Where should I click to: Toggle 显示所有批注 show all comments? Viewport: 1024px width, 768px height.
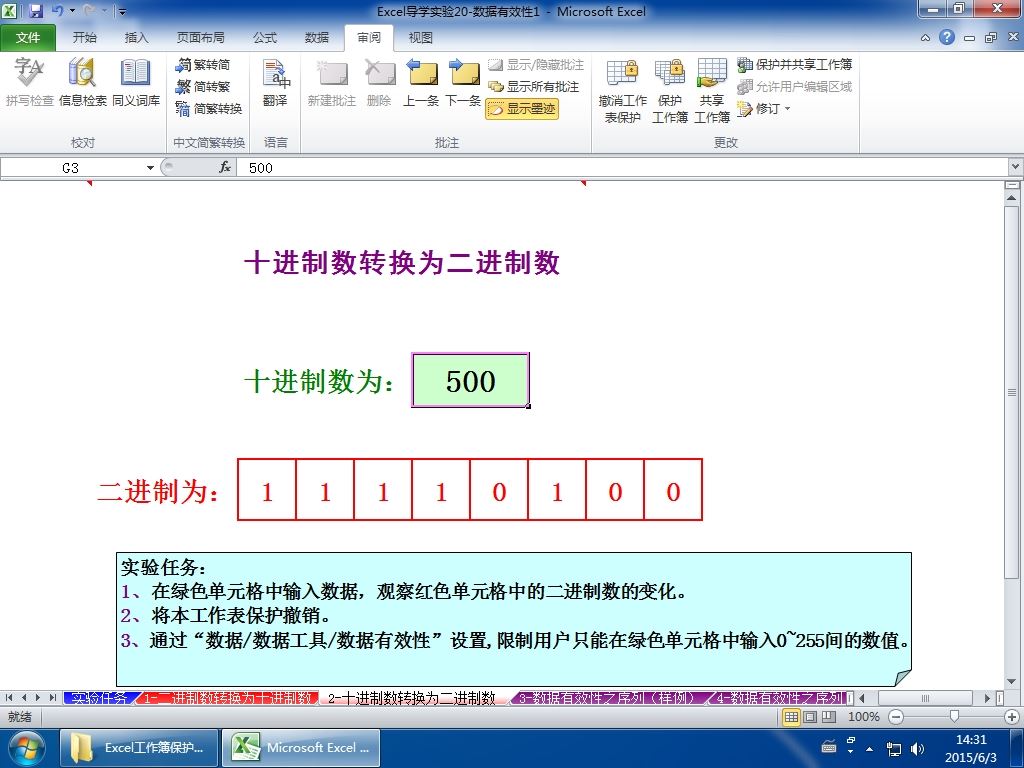pyautogui.click(x=534, y=86)
